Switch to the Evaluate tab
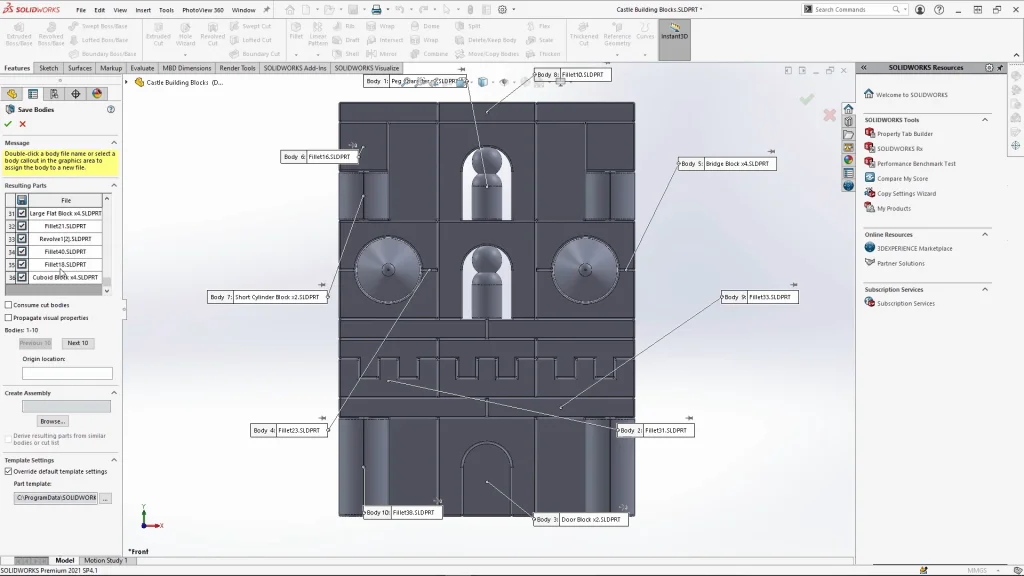This screenshot has height=576, width=1024. (x=142, y=68)
